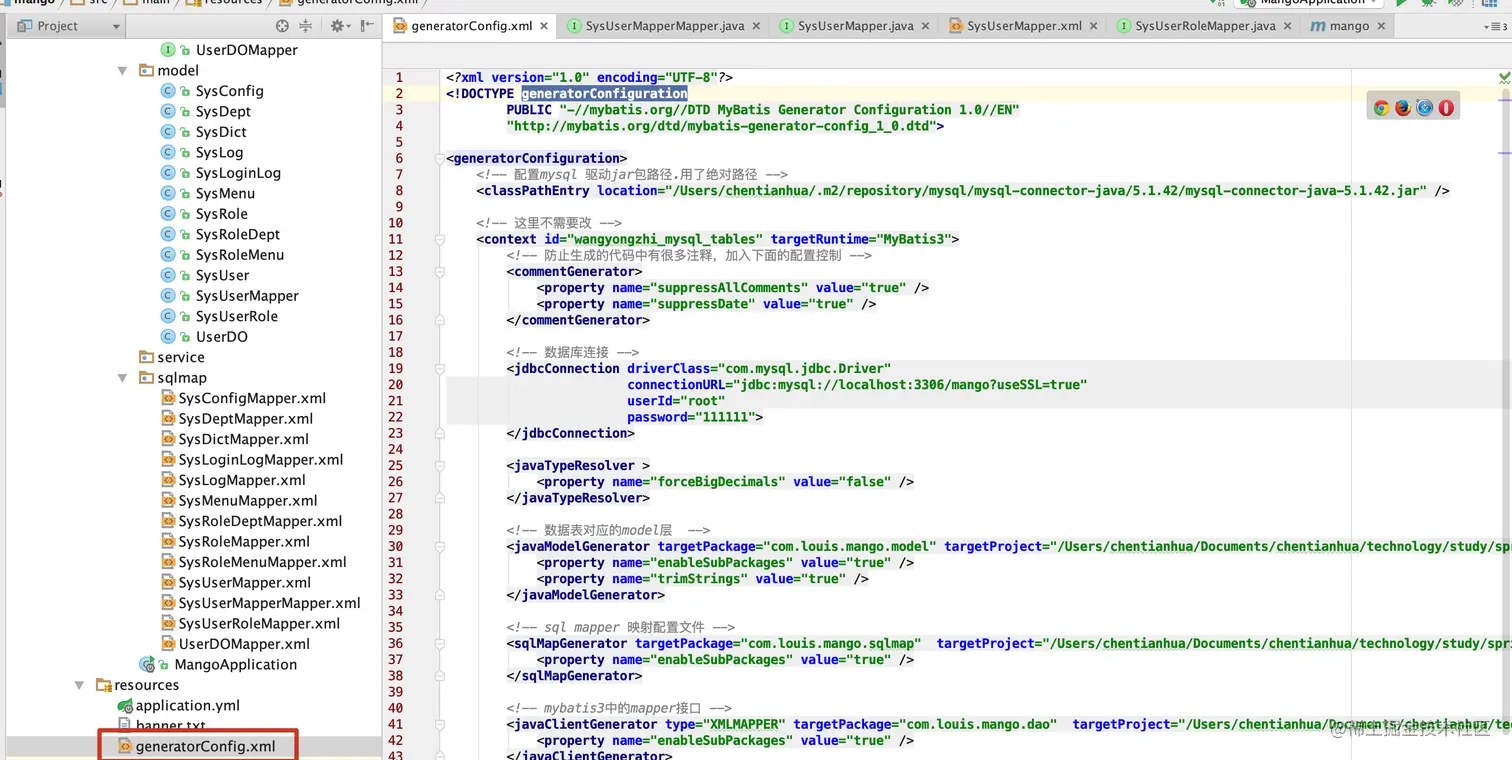Select the SysRoleDept class
The width and height of the screenshot is (1512, 760).
tap(238, 234)
